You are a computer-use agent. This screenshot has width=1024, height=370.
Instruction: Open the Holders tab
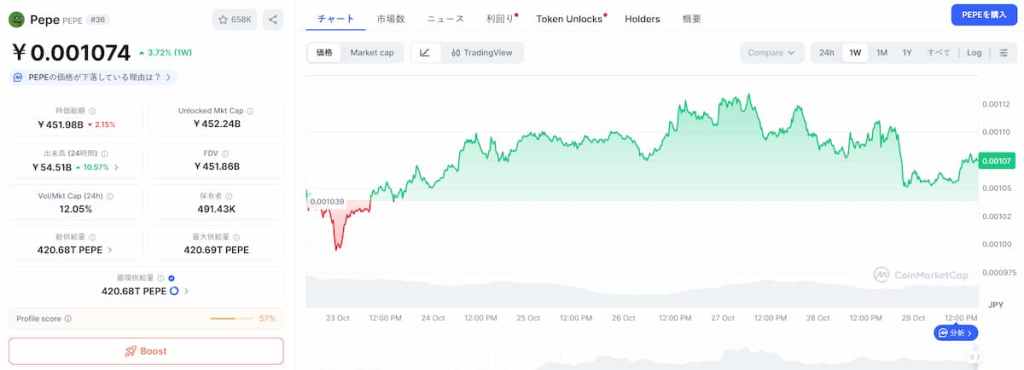pyautogui.click(x=642, y=19)
